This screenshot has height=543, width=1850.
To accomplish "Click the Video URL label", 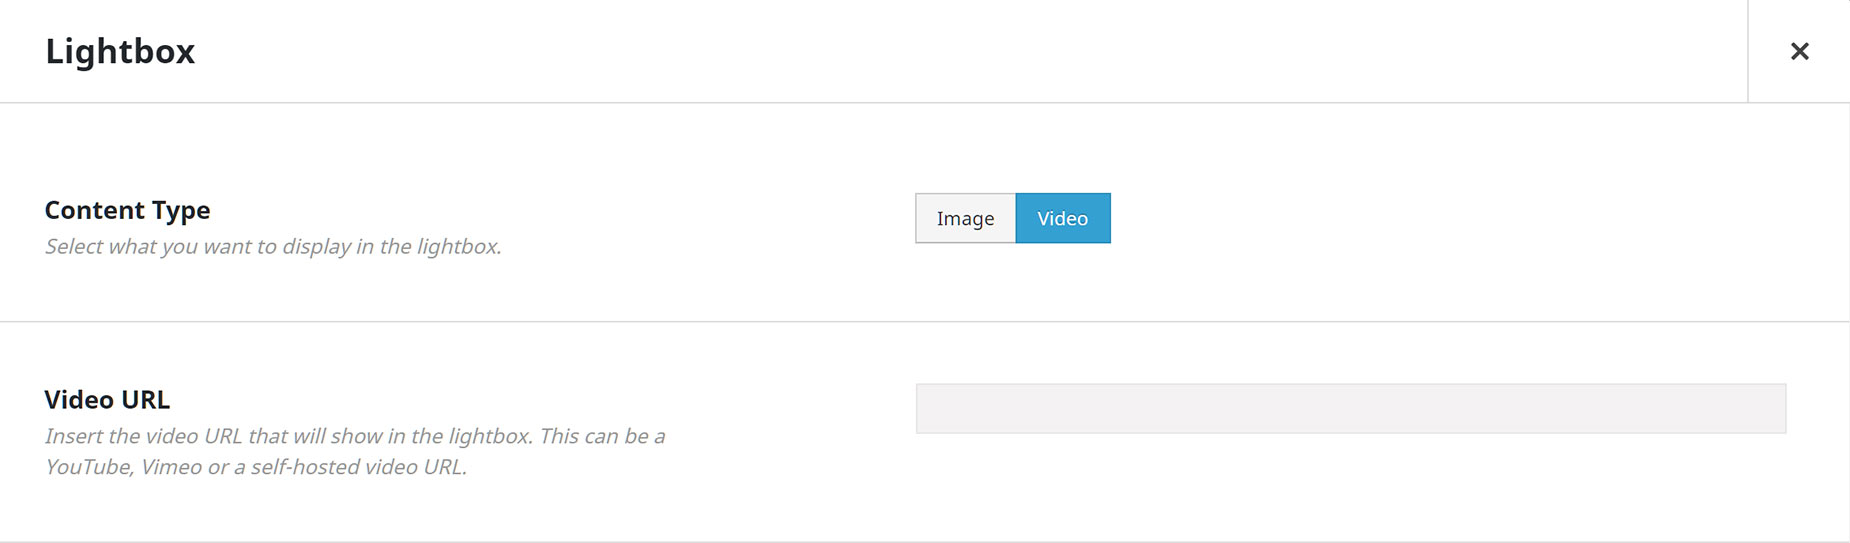I will 107,399.
